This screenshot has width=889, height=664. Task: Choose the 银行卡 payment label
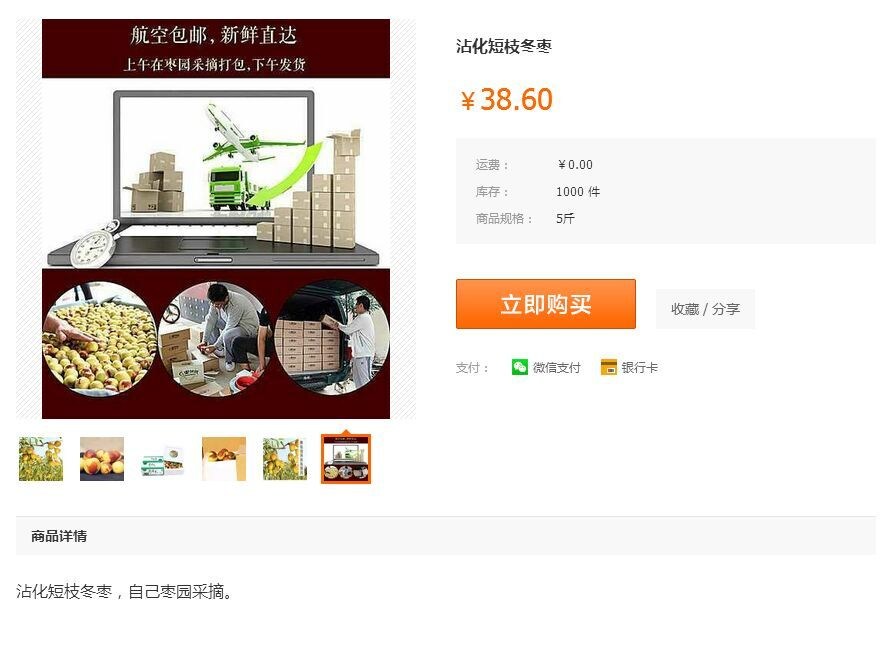[640, 367]
